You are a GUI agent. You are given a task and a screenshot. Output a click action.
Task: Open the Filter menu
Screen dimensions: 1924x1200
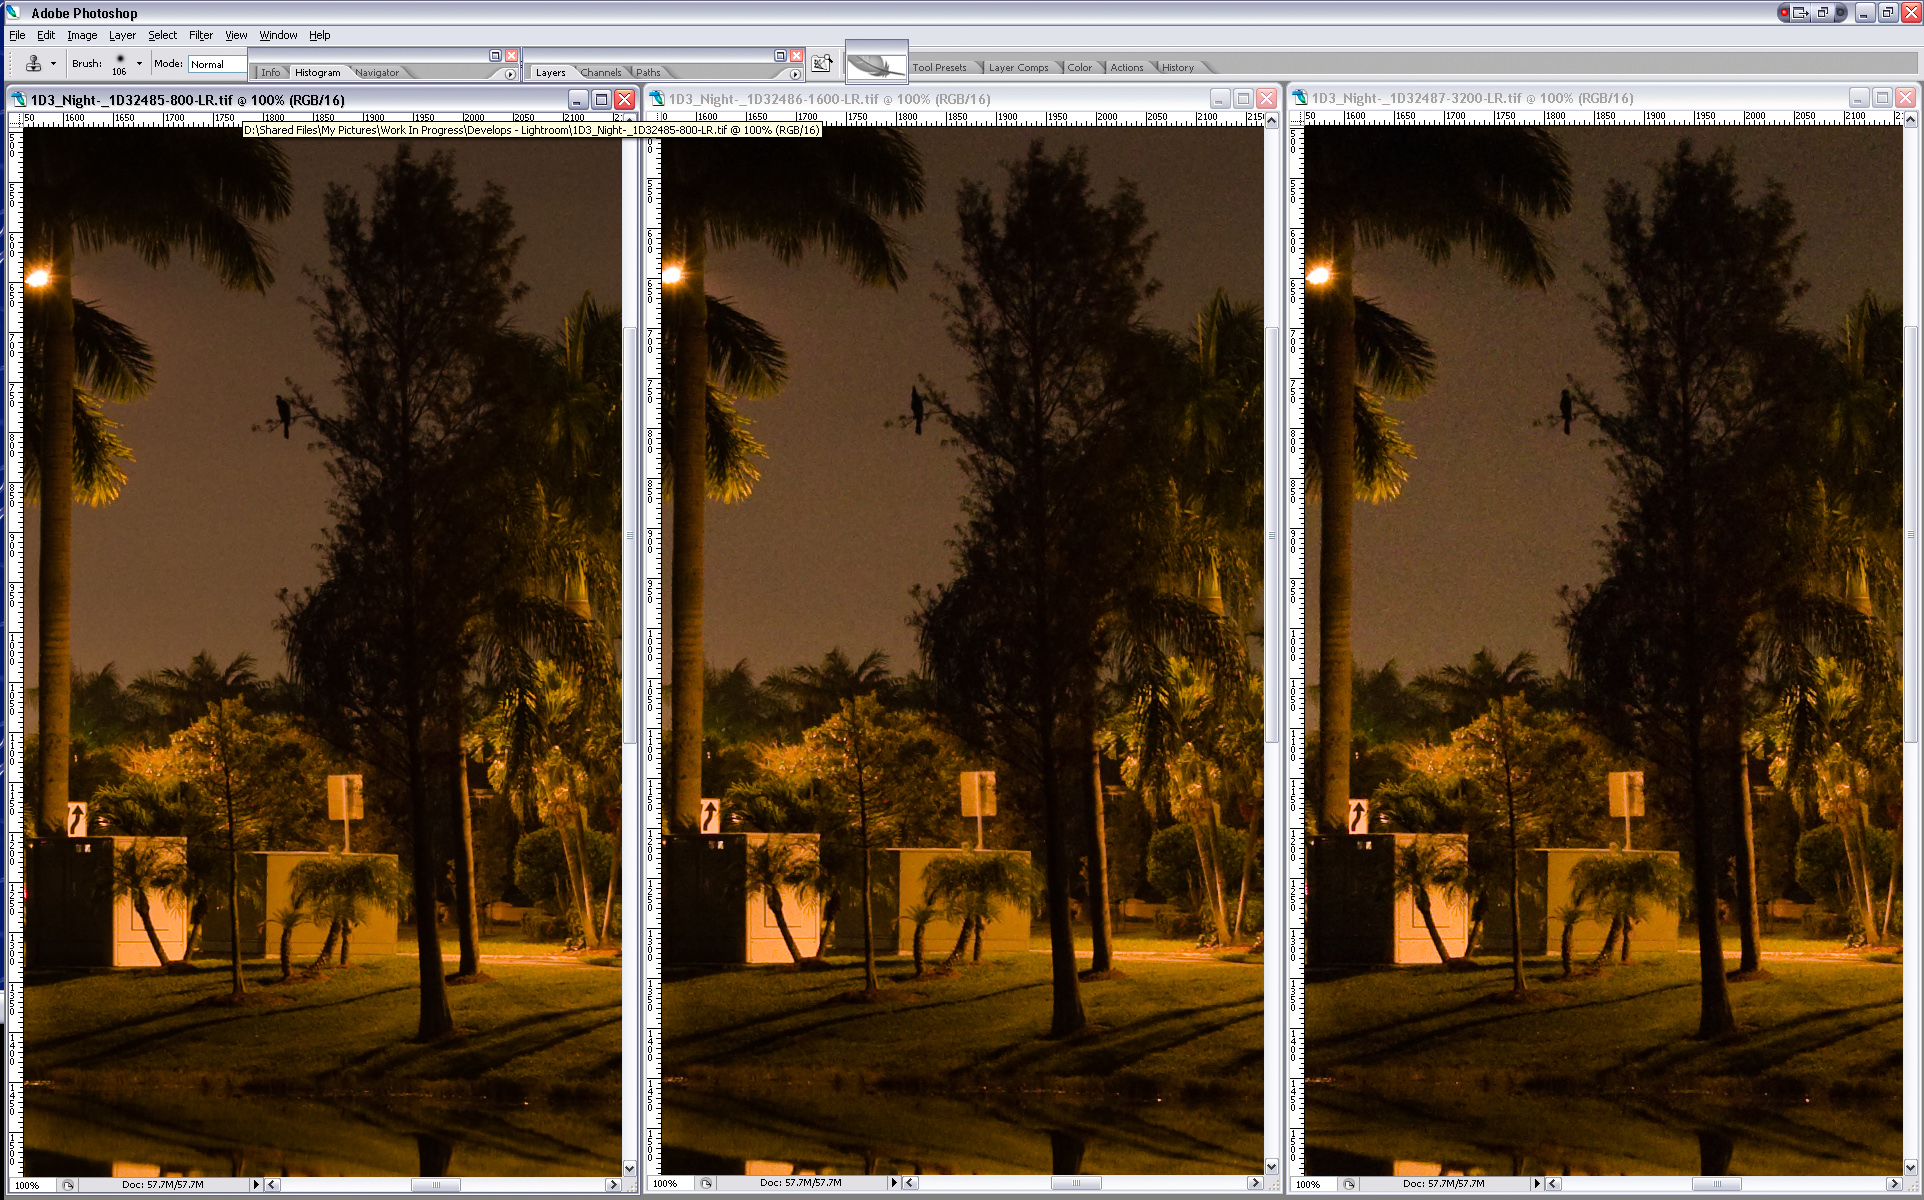pos(200,35)
